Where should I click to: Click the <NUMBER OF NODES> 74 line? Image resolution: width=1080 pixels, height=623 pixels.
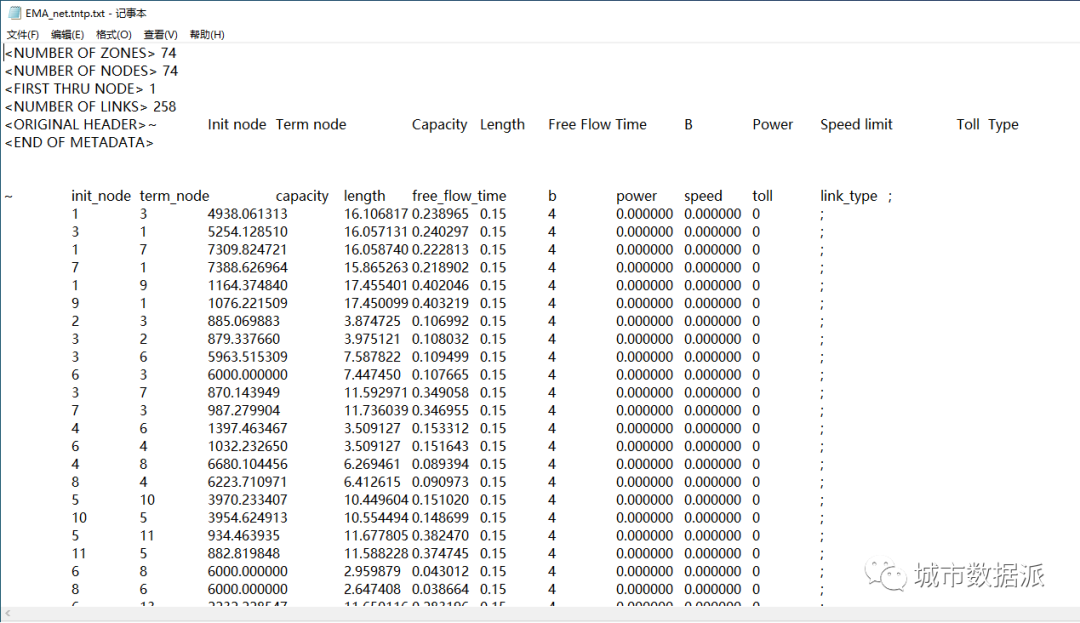click(91, 71)
